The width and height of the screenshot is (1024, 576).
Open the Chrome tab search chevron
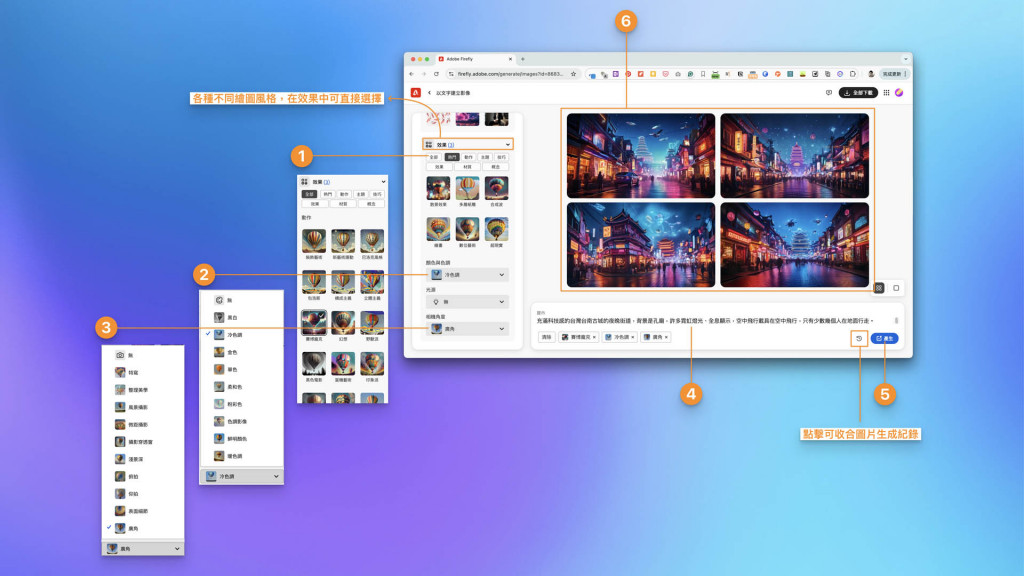905,59
